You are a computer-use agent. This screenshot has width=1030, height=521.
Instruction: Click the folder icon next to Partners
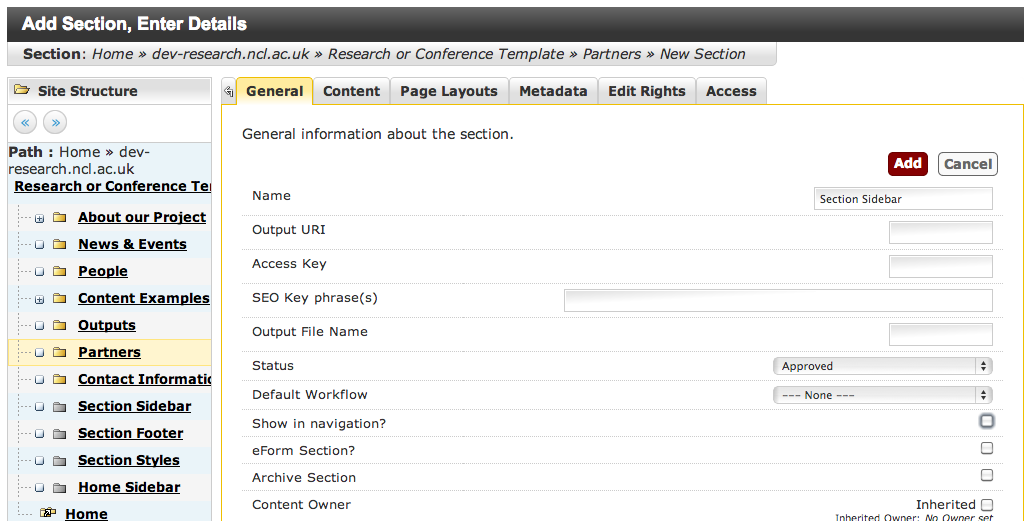tap(59, 352)
